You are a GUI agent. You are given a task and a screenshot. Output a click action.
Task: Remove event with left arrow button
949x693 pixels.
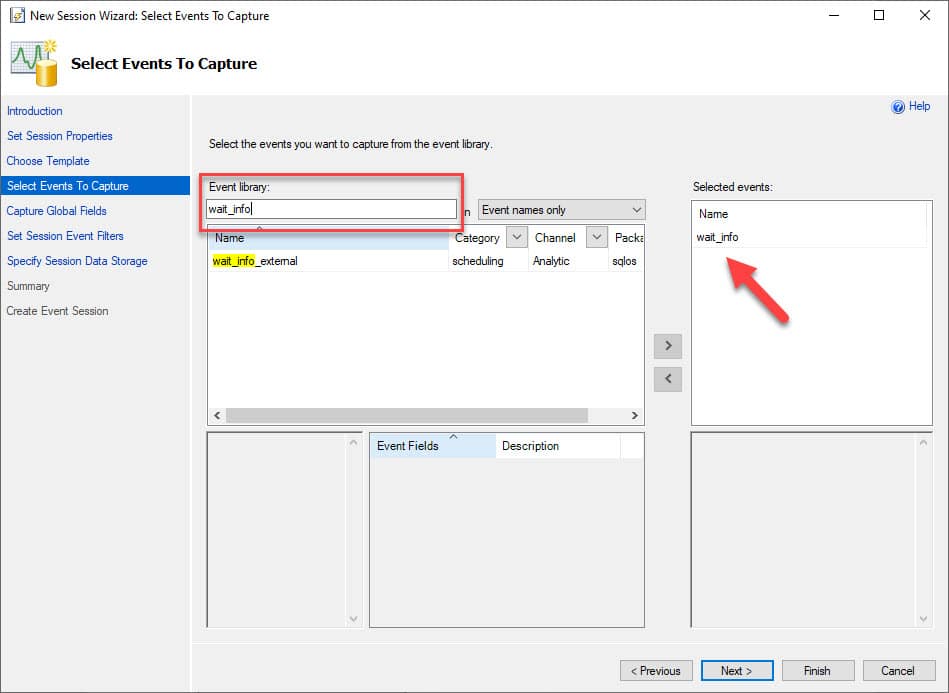[x=668, y=379]
